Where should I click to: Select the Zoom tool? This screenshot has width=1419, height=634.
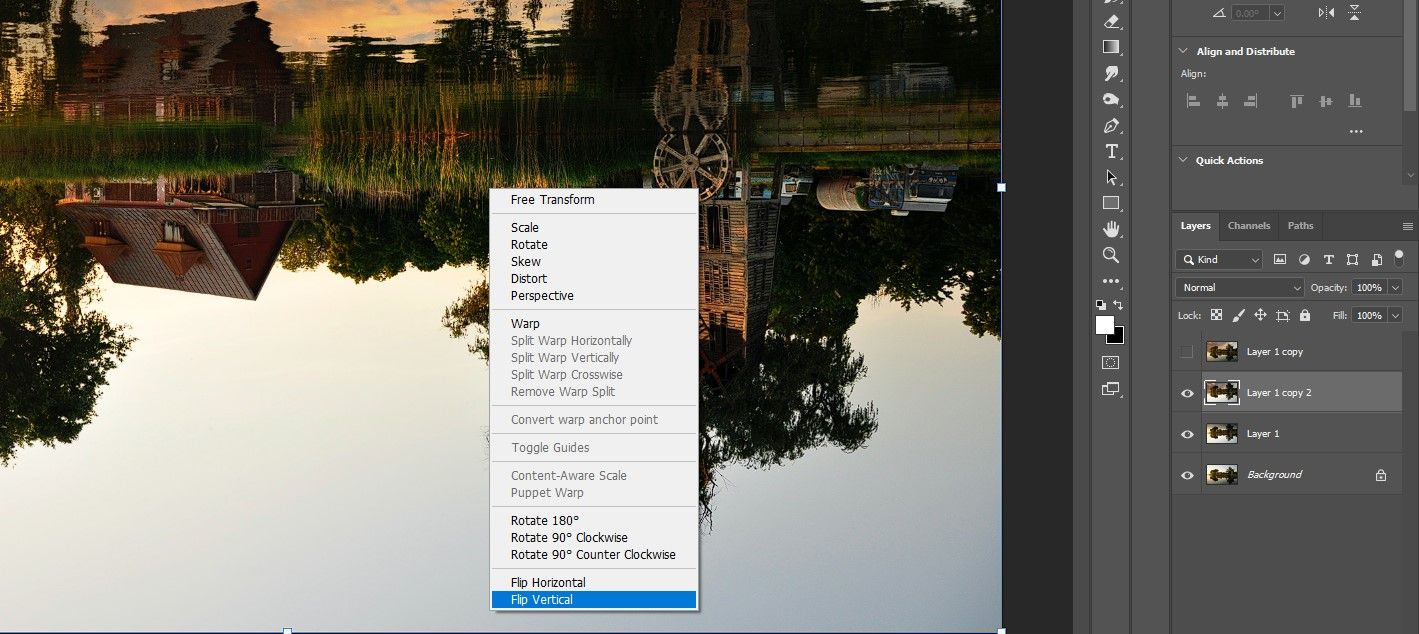coord(1111,255)
